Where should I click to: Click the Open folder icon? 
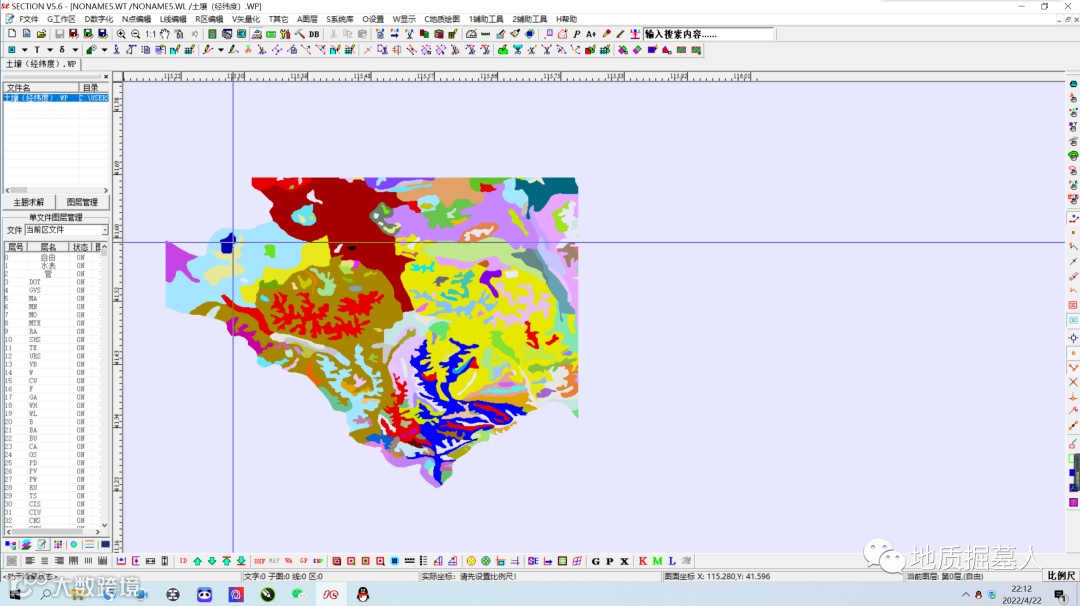42,34
